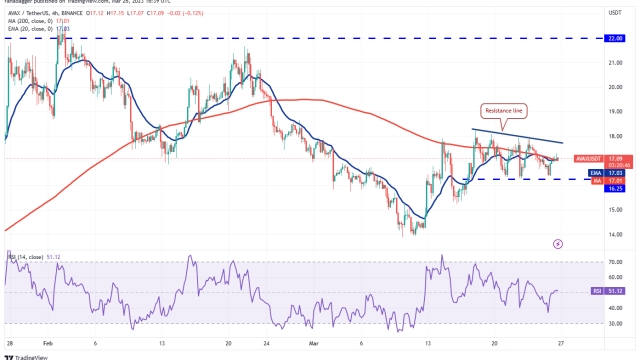The width and height of the screenshot is (640, 360).
Task: Click the 60.00 RSI axis label
Action: (x=615, y=277)
